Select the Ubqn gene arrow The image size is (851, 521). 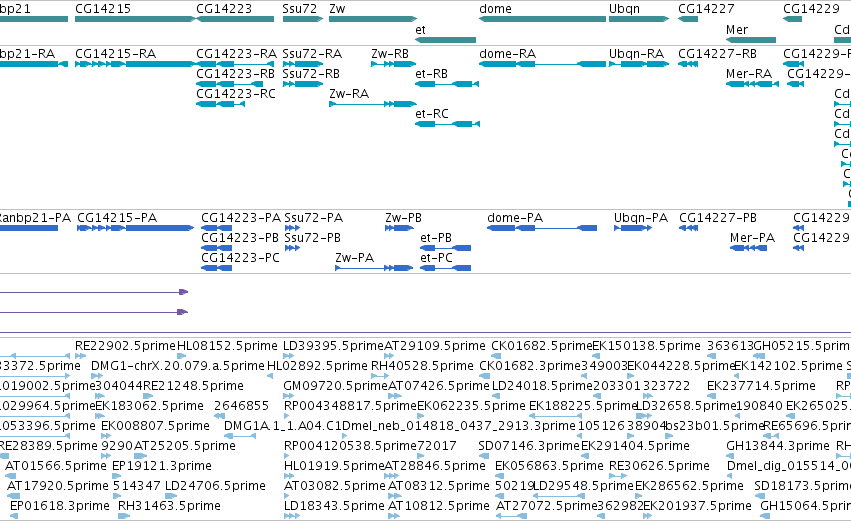(639, 19)
